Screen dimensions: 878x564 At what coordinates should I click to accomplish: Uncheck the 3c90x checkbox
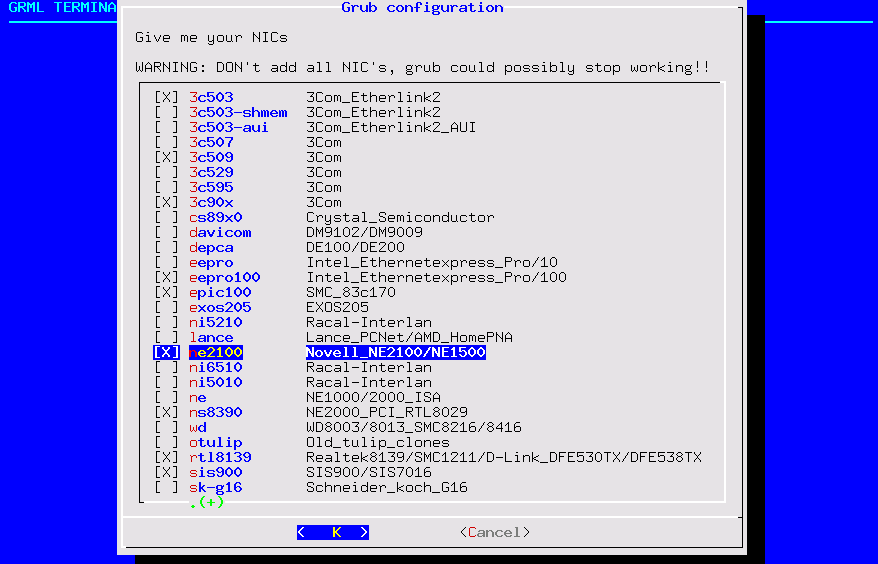tap(166, 203)
